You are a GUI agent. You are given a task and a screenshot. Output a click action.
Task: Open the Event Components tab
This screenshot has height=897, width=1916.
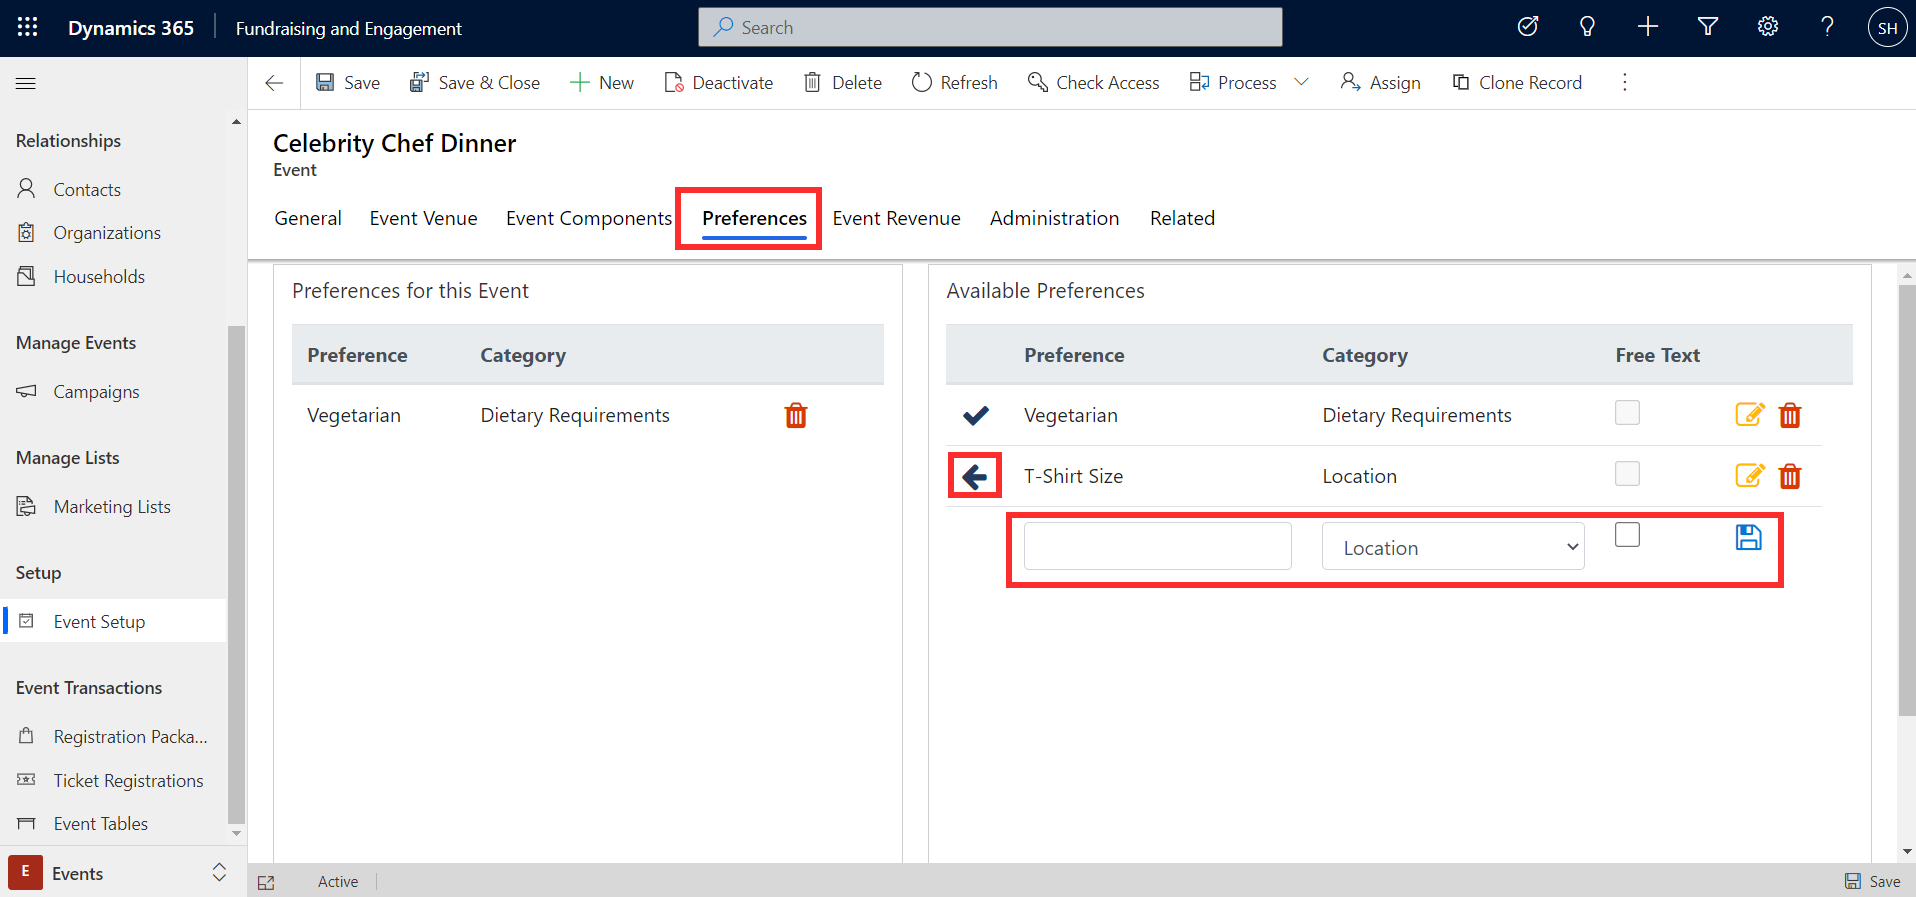[589, 218]
